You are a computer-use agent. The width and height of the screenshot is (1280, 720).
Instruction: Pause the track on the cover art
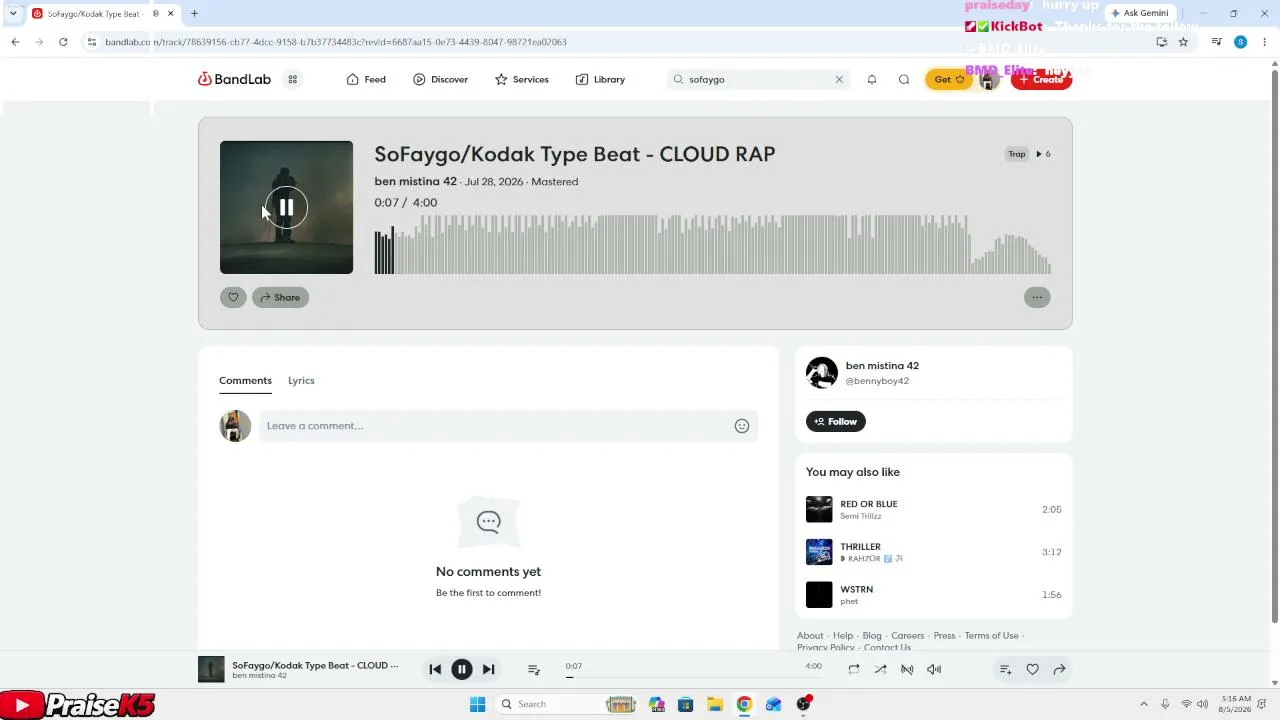(286, 207)
